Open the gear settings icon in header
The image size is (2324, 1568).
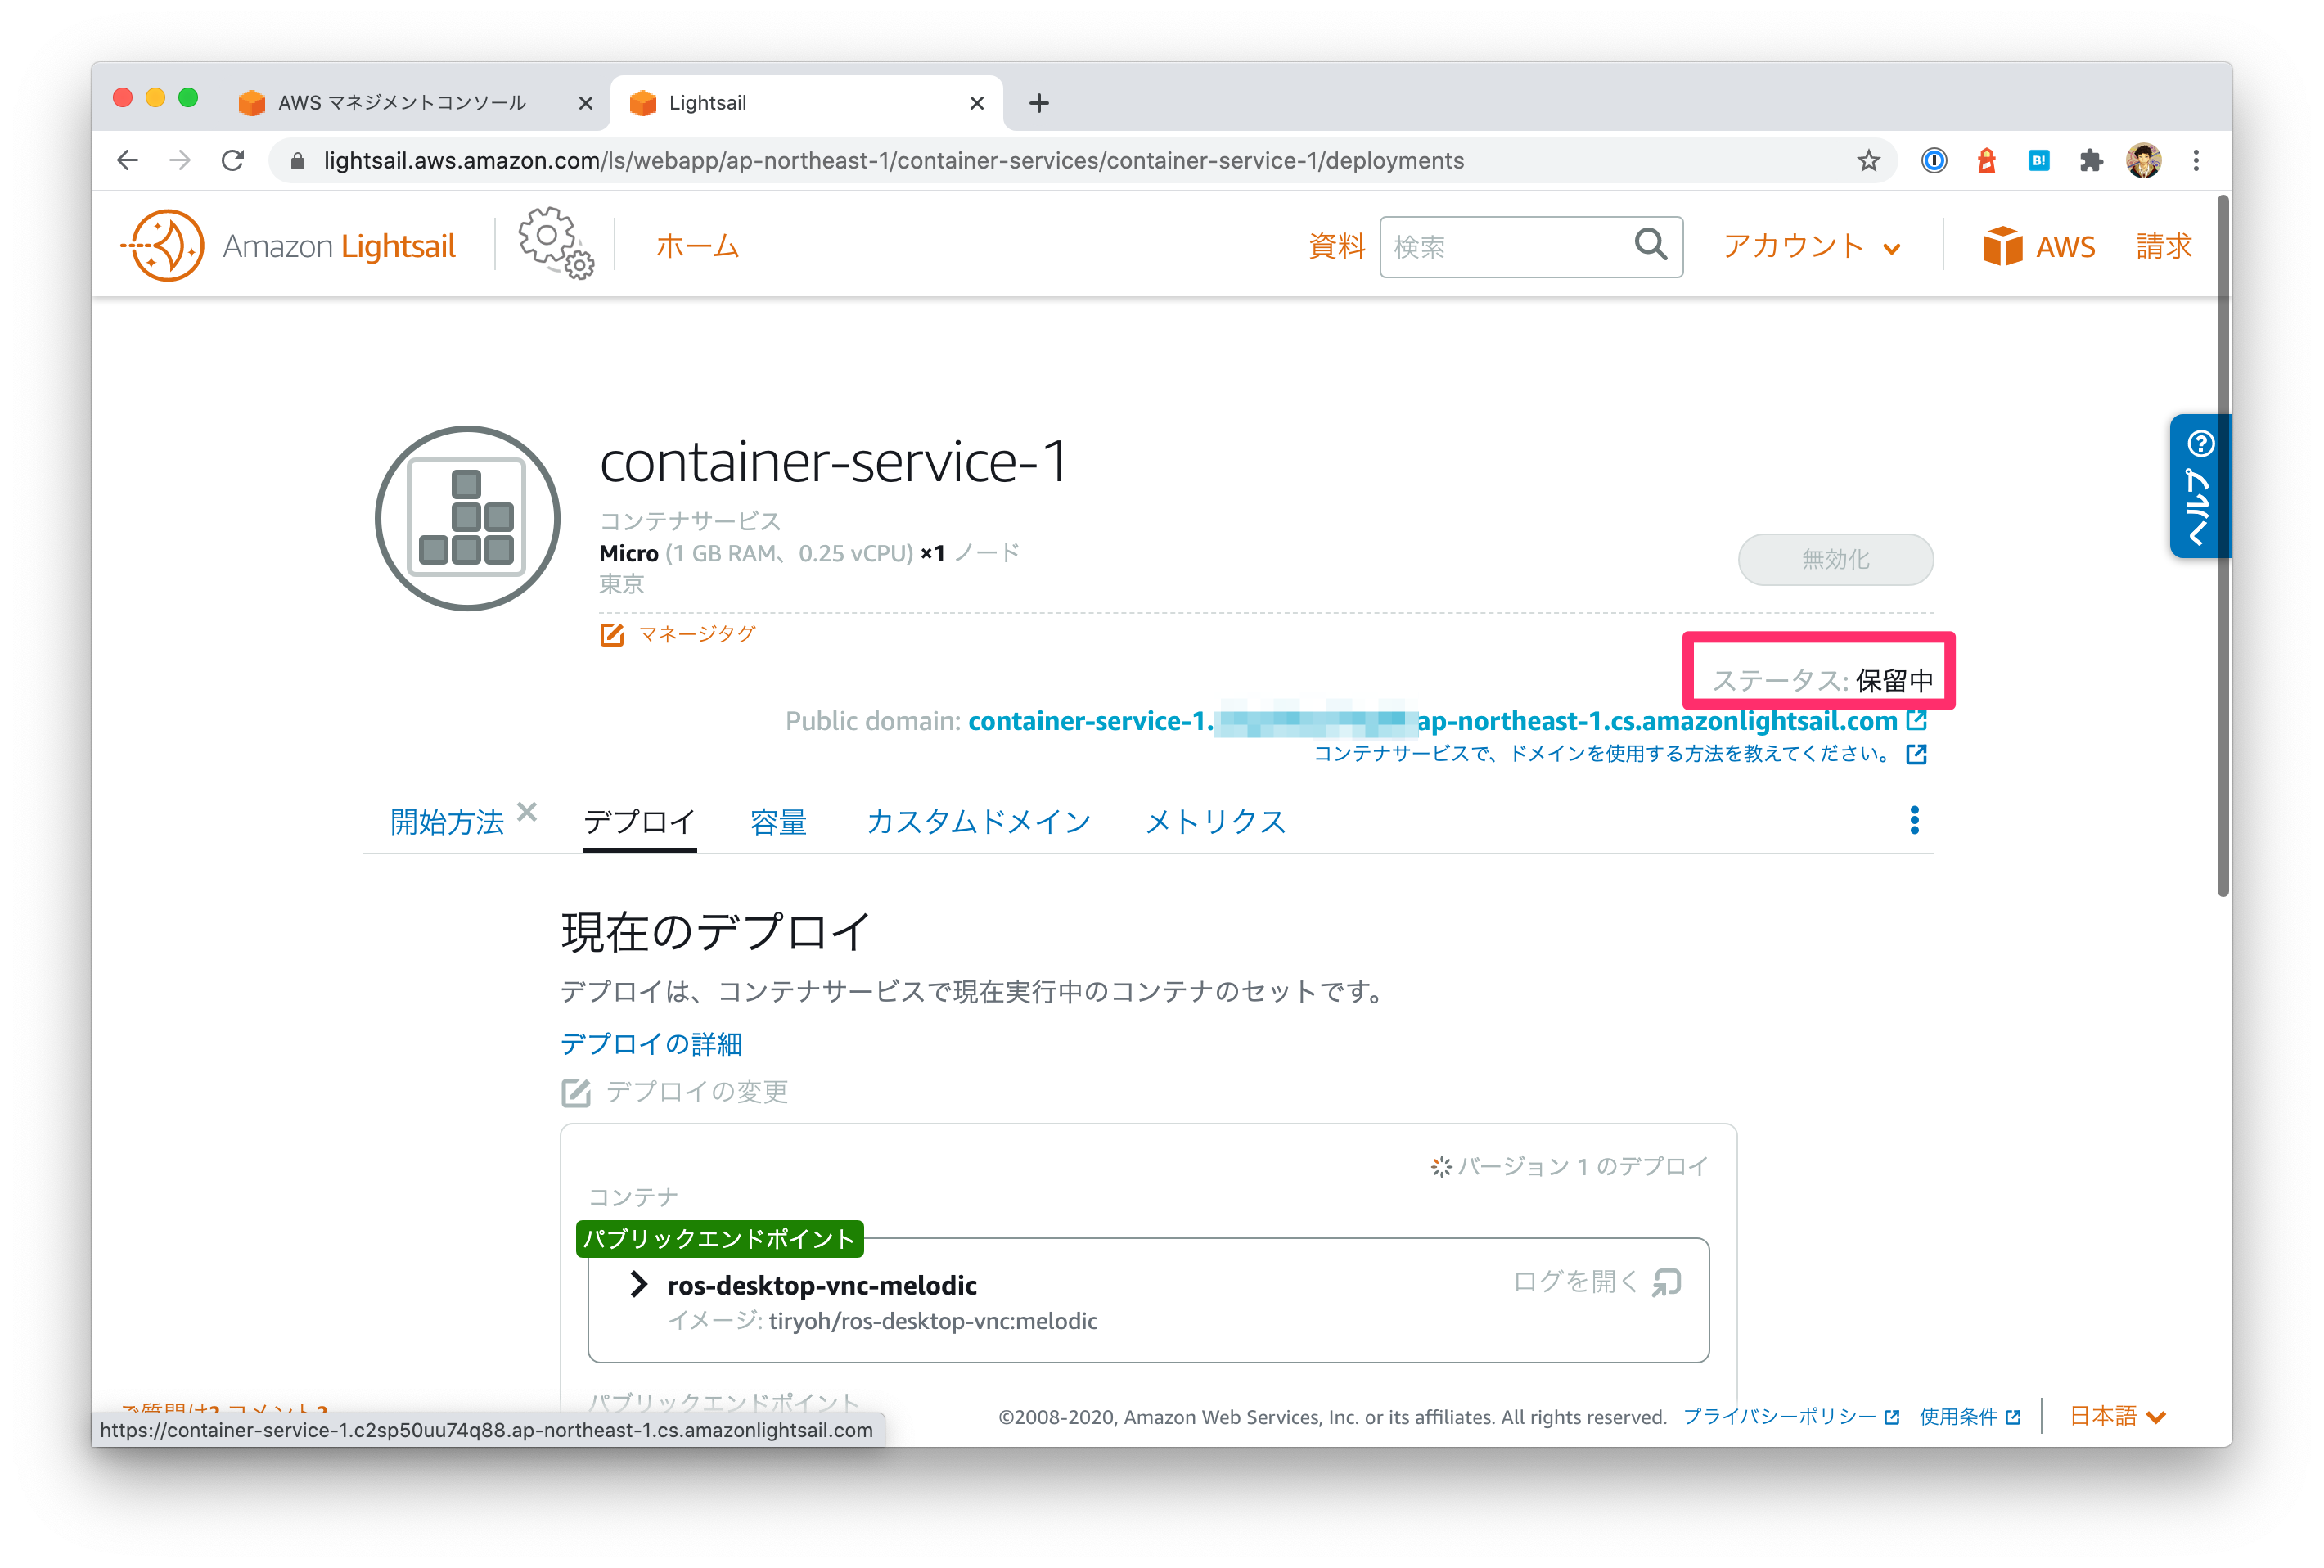555,243
